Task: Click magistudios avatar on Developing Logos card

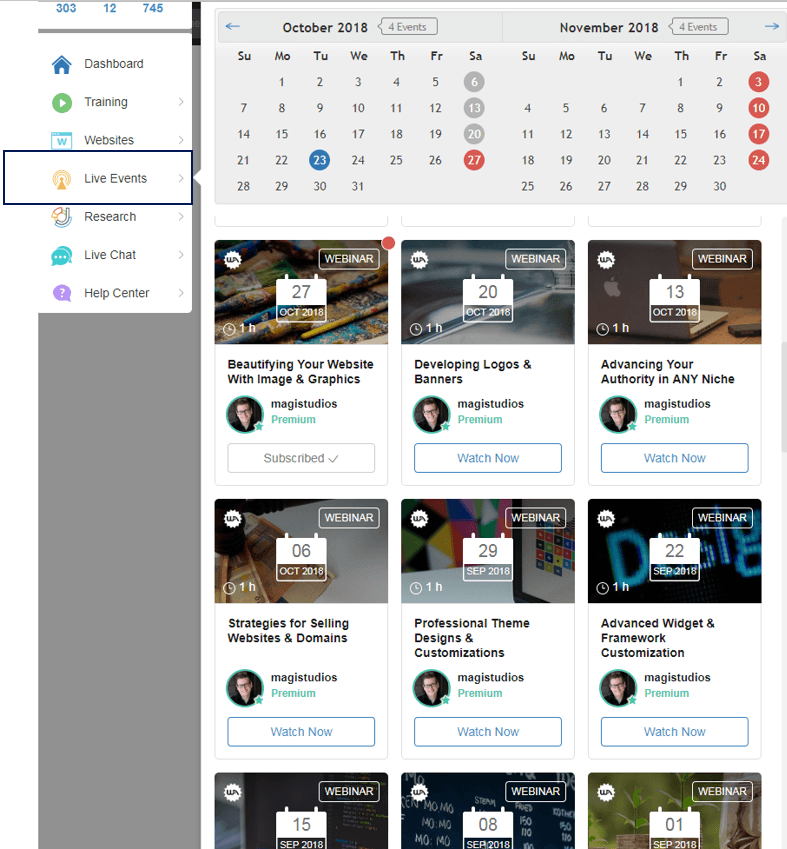Action: [x=432, y=414]
